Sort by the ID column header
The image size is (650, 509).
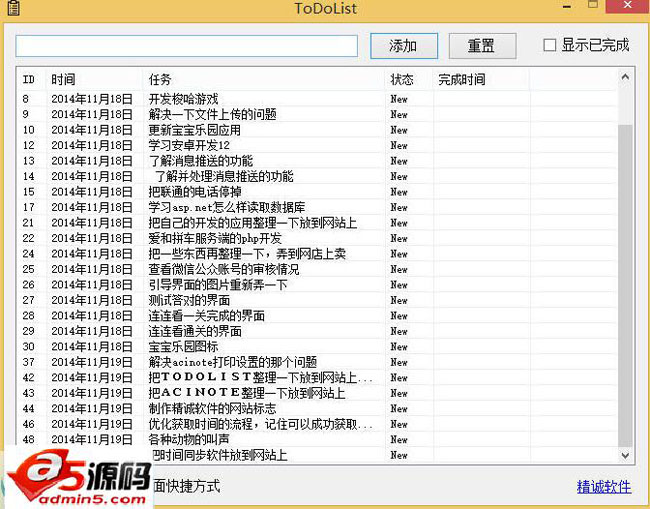click(29, 79)
